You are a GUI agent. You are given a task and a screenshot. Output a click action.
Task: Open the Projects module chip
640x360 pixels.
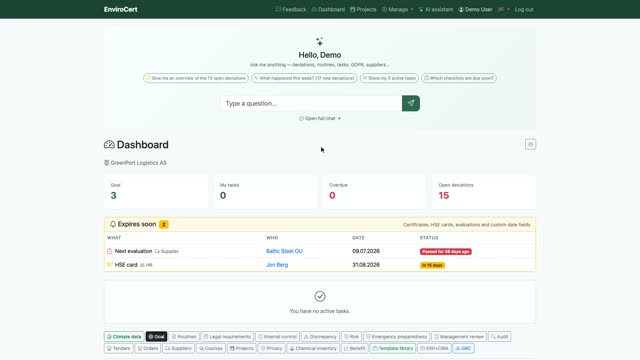(x=242, y=349)
